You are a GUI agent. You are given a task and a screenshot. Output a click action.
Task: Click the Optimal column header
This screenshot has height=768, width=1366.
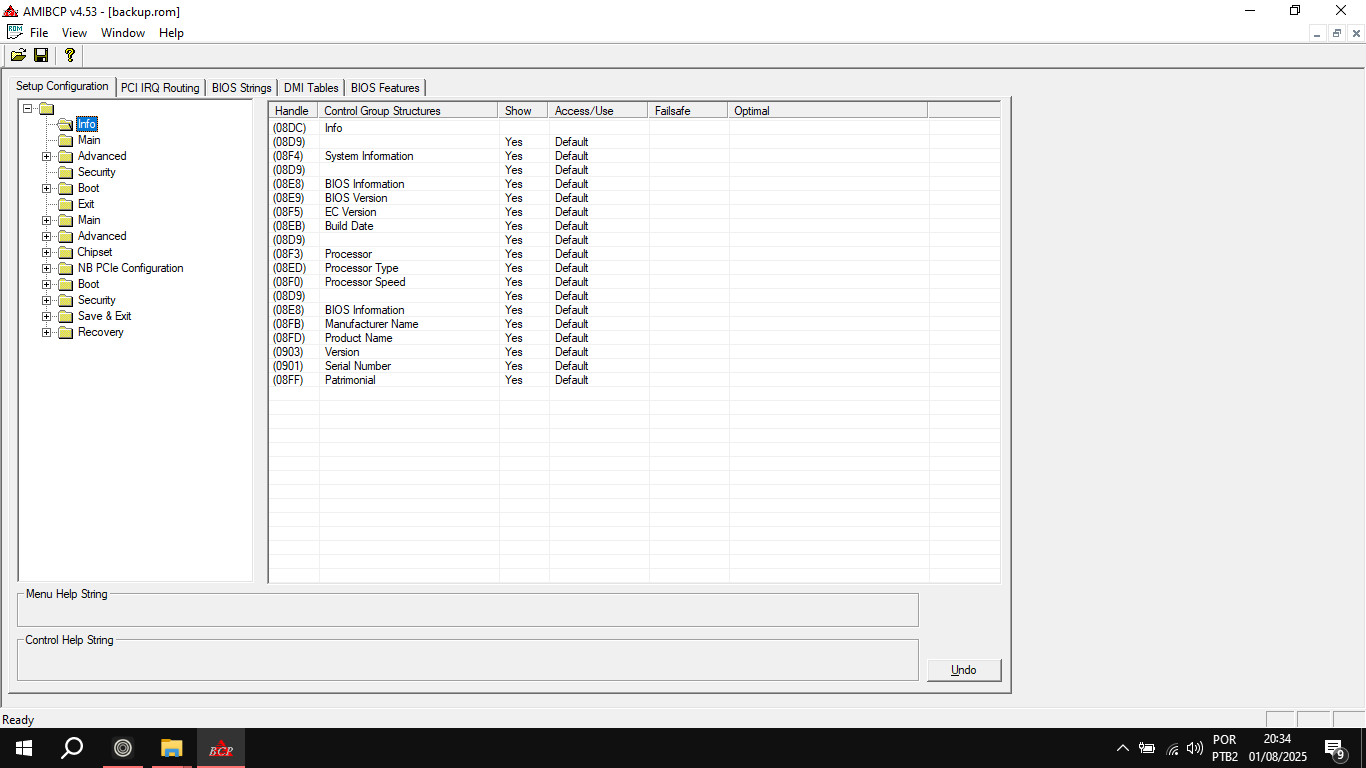pyautogui.click(x=828, y=111)
